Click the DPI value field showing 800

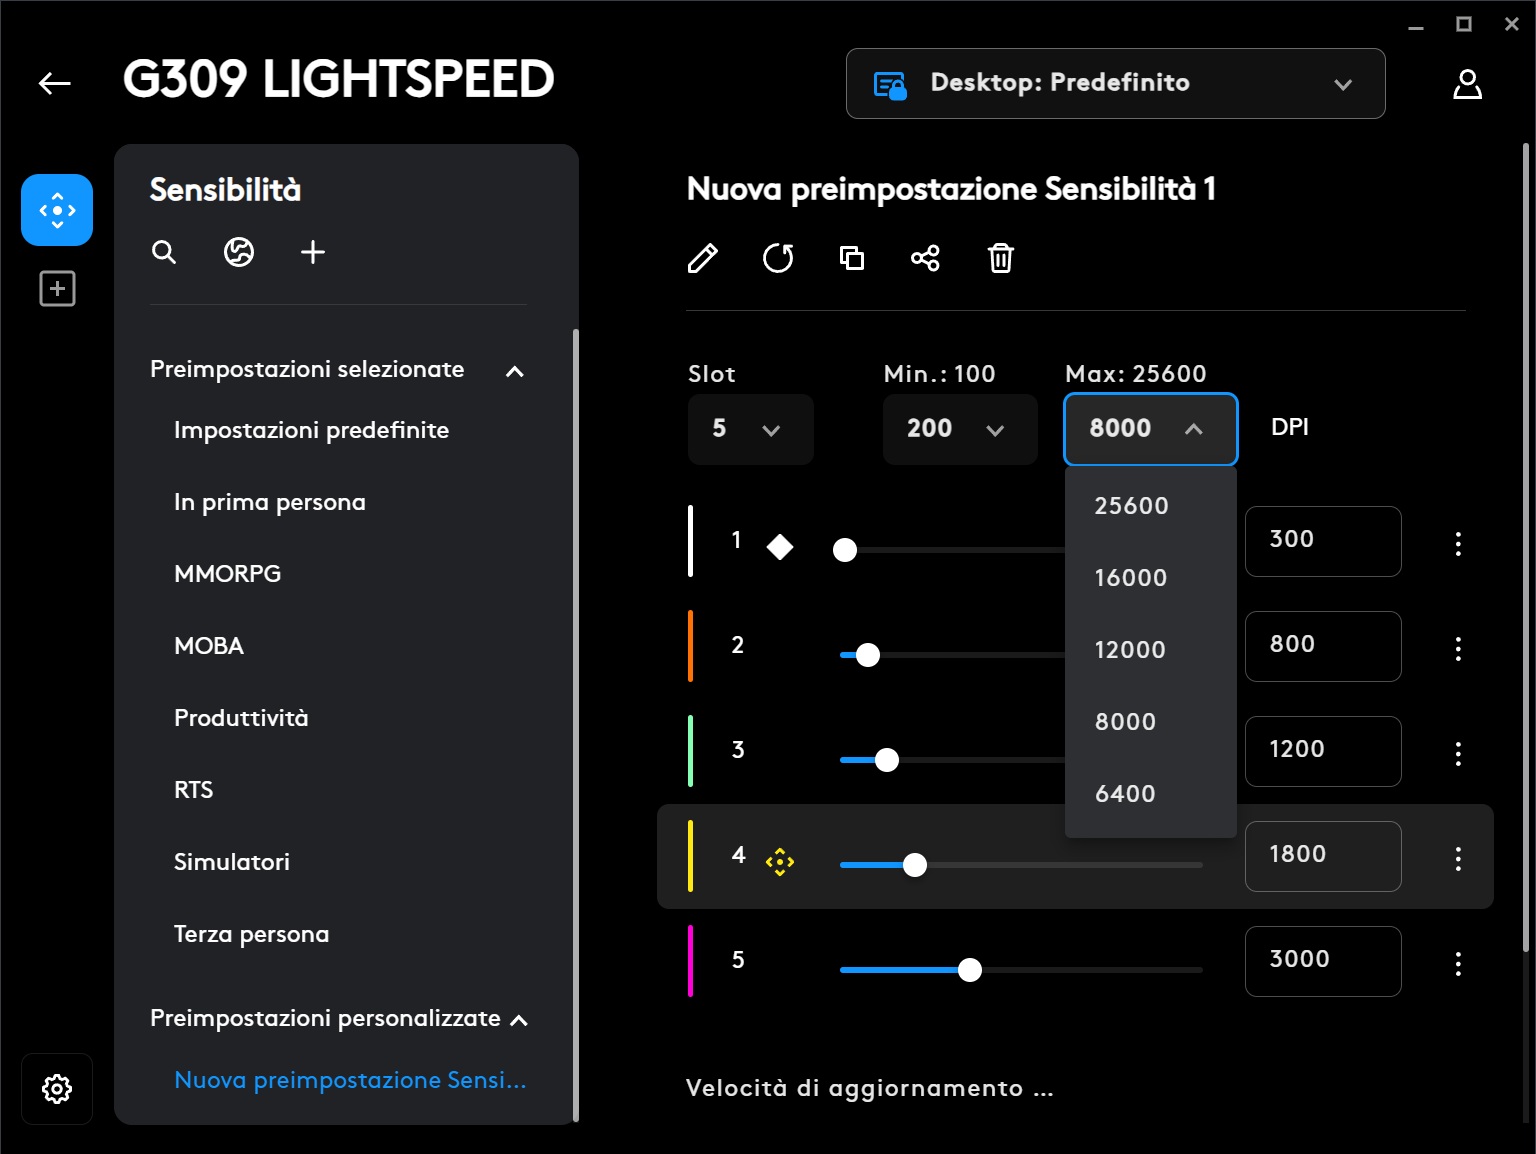pos(1323,646)
